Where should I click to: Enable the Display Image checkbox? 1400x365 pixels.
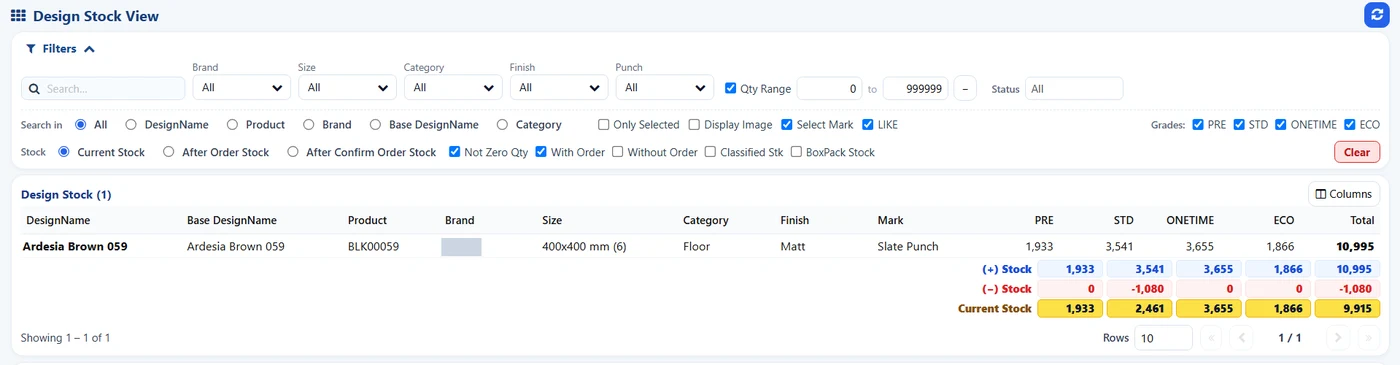(694, 125)
